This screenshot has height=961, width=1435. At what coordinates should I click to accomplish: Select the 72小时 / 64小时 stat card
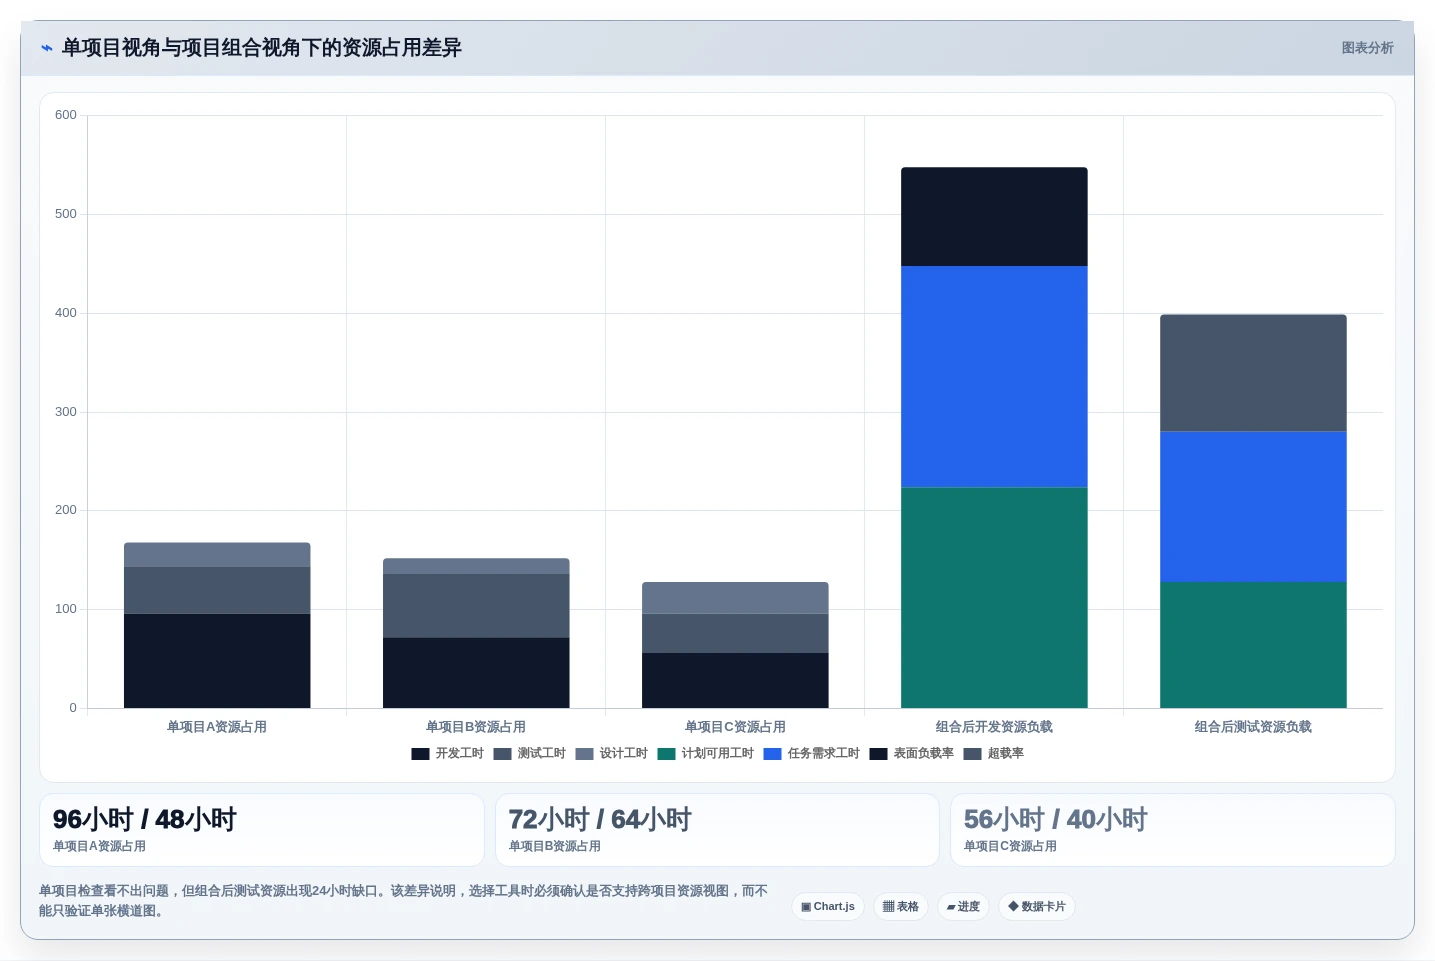click(x=717, y=830)
